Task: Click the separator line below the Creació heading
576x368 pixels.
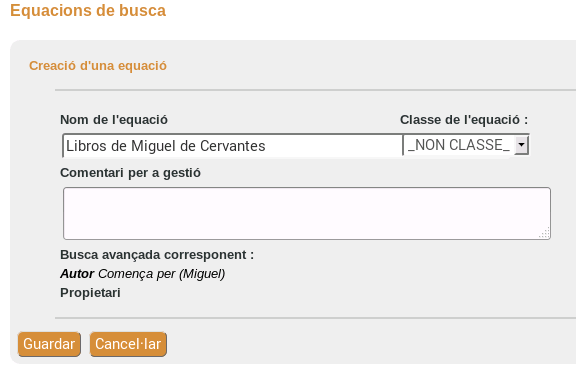Action: tap(315, 90)
